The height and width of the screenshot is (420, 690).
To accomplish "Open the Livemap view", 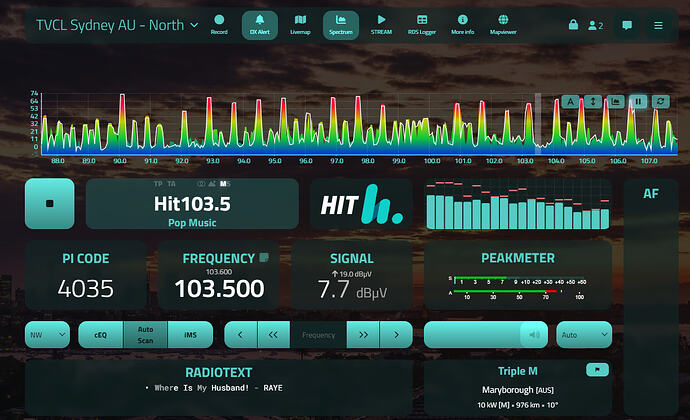I will (x=300, y=25).
